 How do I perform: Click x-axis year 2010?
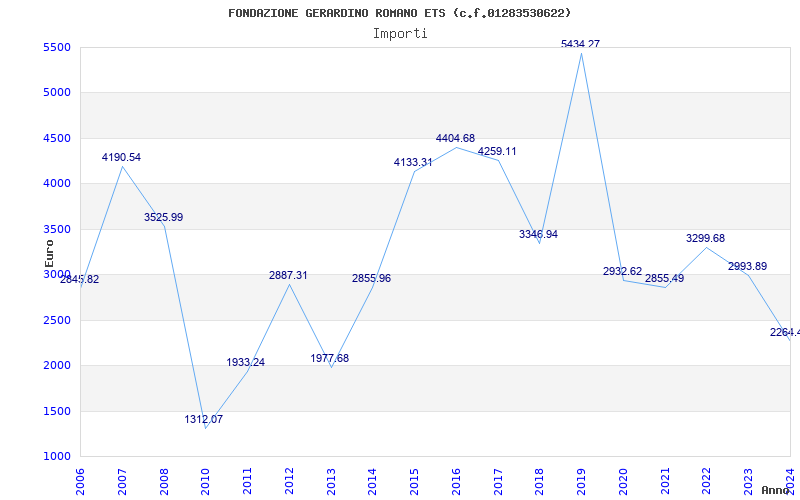(205, 481)
